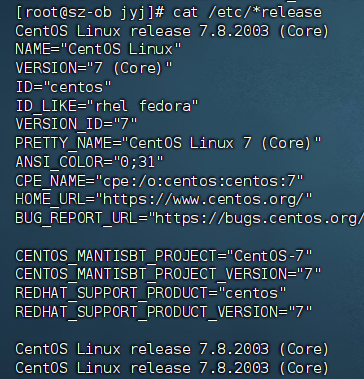Click the CENTOS_MANTISBT_PROJECT="CentOS-7" line
The height and width of the screenshot is (379, 364).
(x=164, y=256)
